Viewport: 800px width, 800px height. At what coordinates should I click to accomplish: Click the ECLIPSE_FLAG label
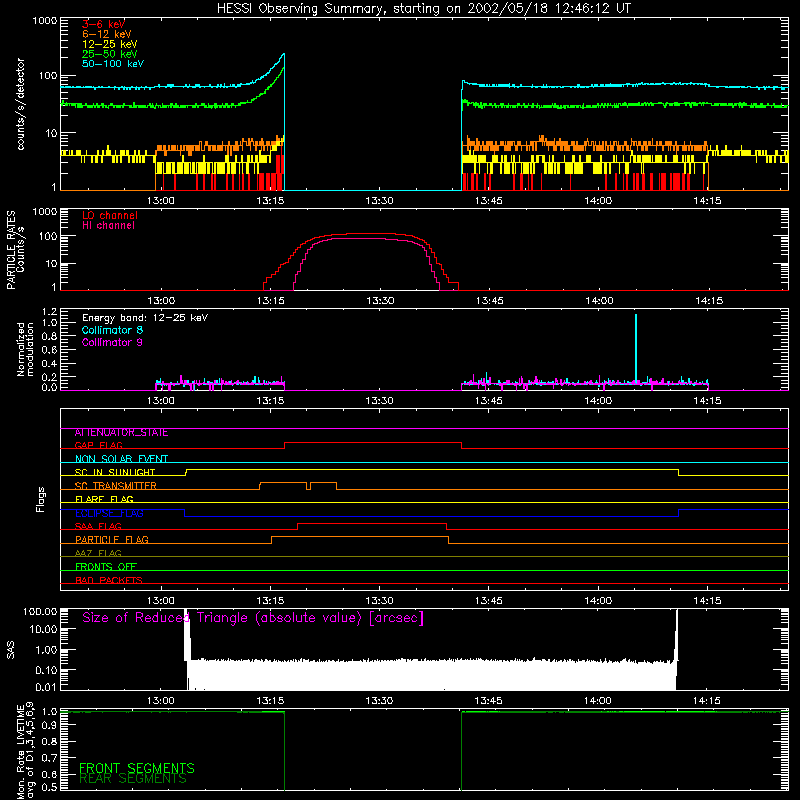click(109, 513)
